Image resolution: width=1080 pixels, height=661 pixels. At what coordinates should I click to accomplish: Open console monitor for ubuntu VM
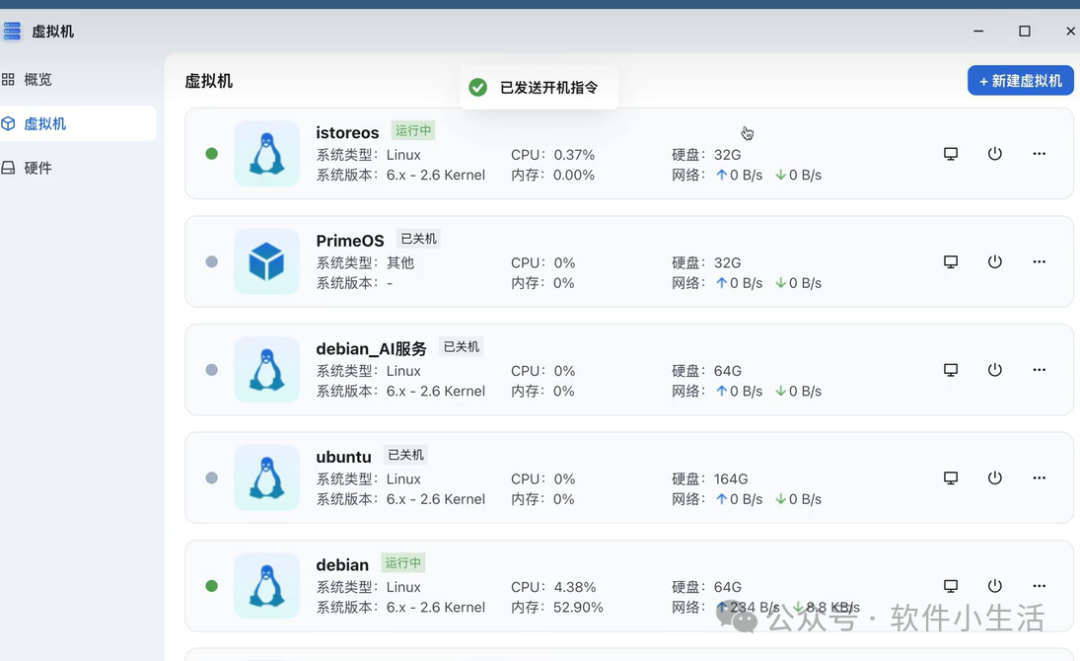click(x=951, y=478)
